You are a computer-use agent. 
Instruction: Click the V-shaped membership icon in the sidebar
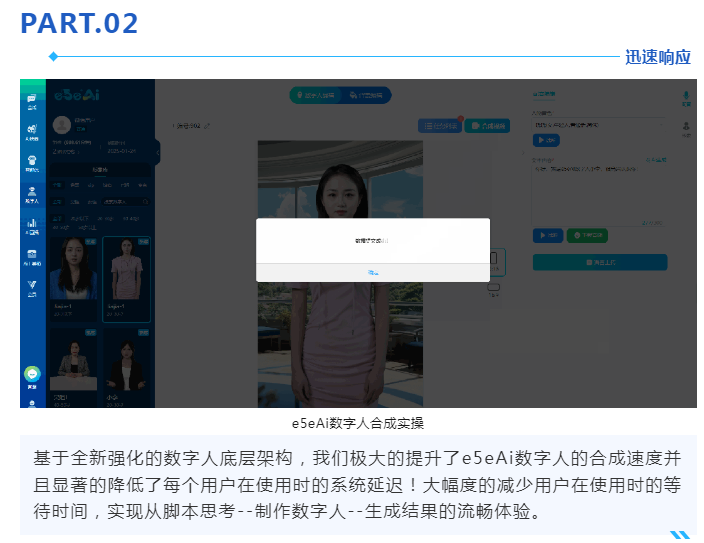pyautogui.click(x=32, y=284)
